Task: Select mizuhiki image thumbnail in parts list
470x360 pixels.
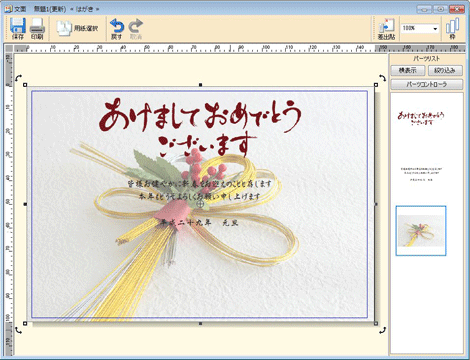Action: (x=421, y=231)
